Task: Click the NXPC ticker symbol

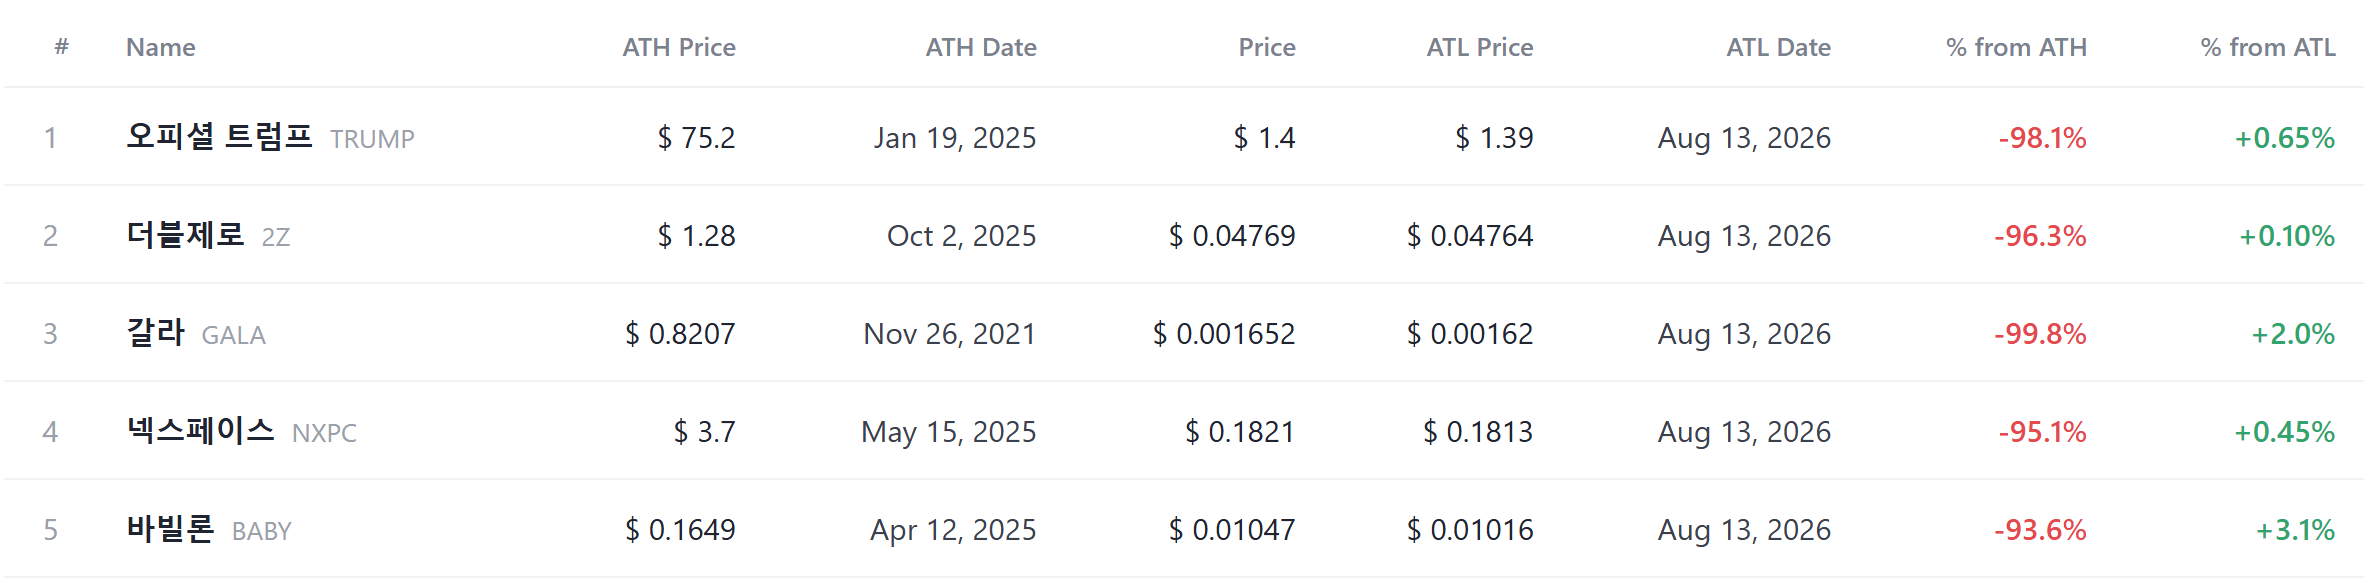Action: pyautogui.click(x=324, y=433)
